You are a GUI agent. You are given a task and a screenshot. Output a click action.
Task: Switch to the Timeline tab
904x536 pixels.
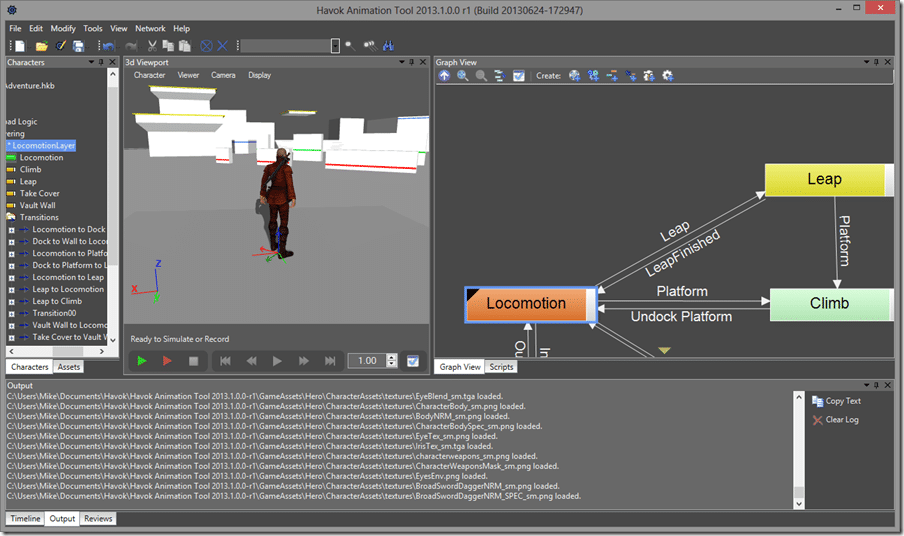[25, 518]
